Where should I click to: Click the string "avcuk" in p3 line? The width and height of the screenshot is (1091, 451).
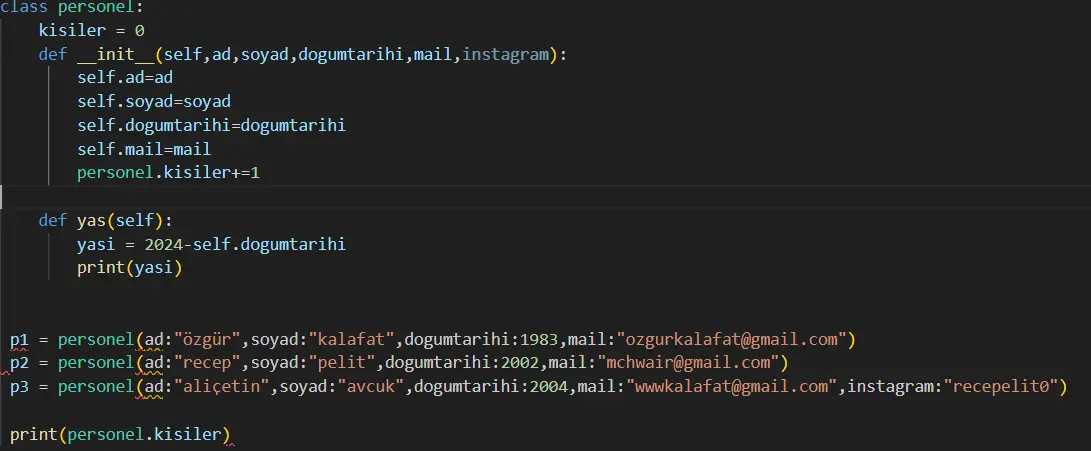[x=370, y=386]
